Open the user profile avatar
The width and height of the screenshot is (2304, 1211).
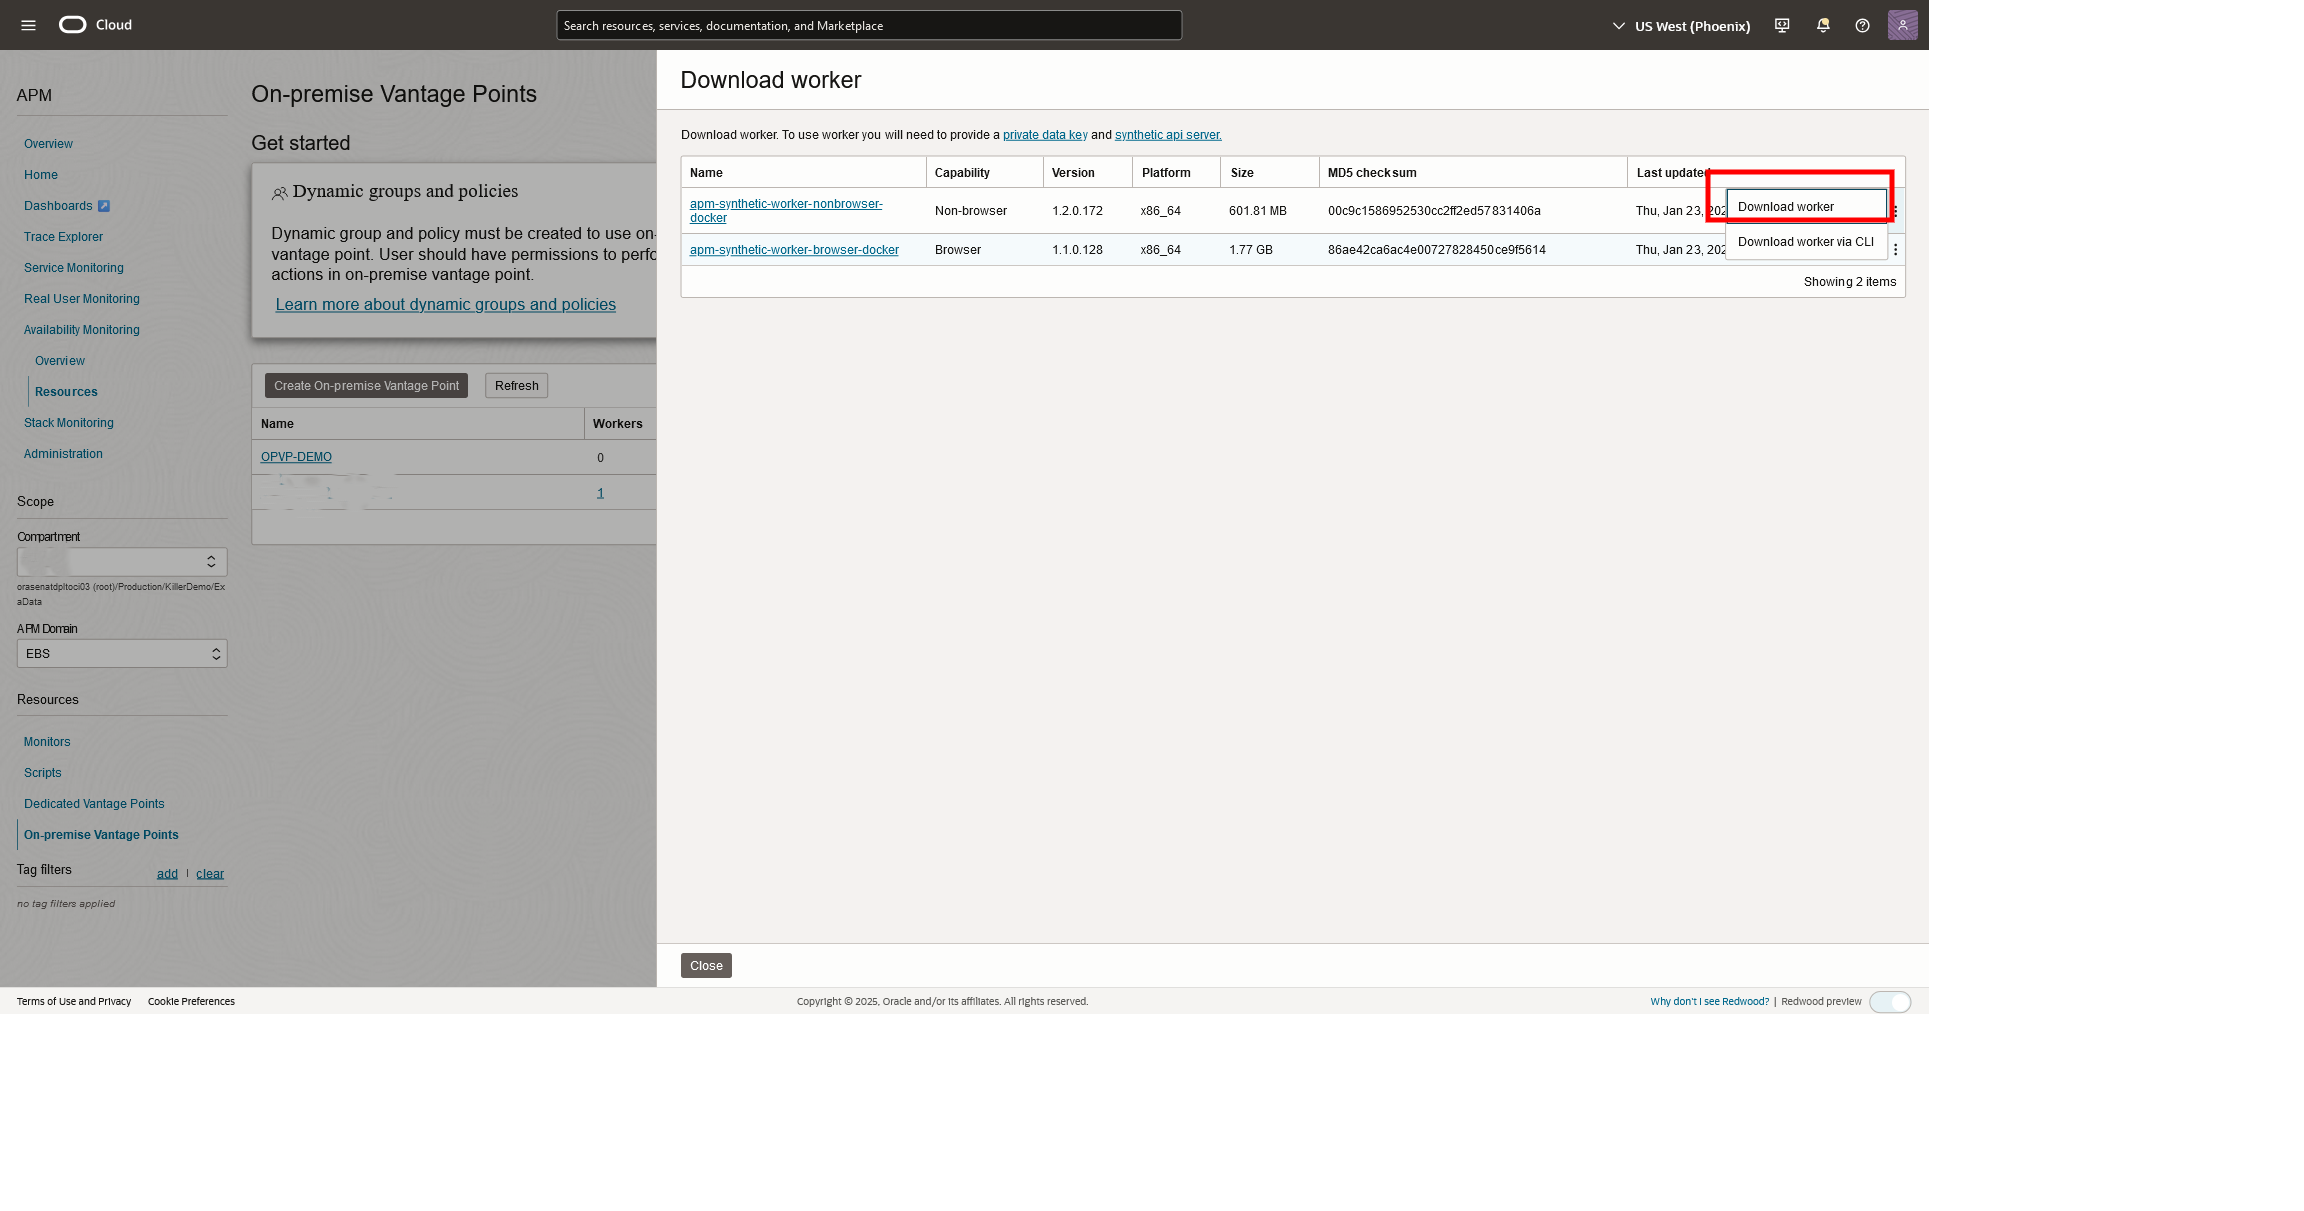point(1903,25)
